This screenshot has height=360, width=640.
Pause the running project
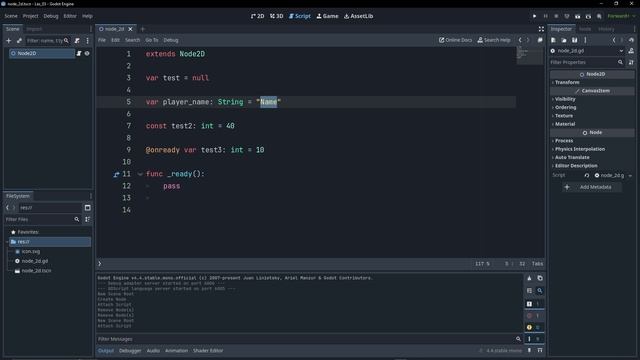pyautogui.click(x=545, y=16)
